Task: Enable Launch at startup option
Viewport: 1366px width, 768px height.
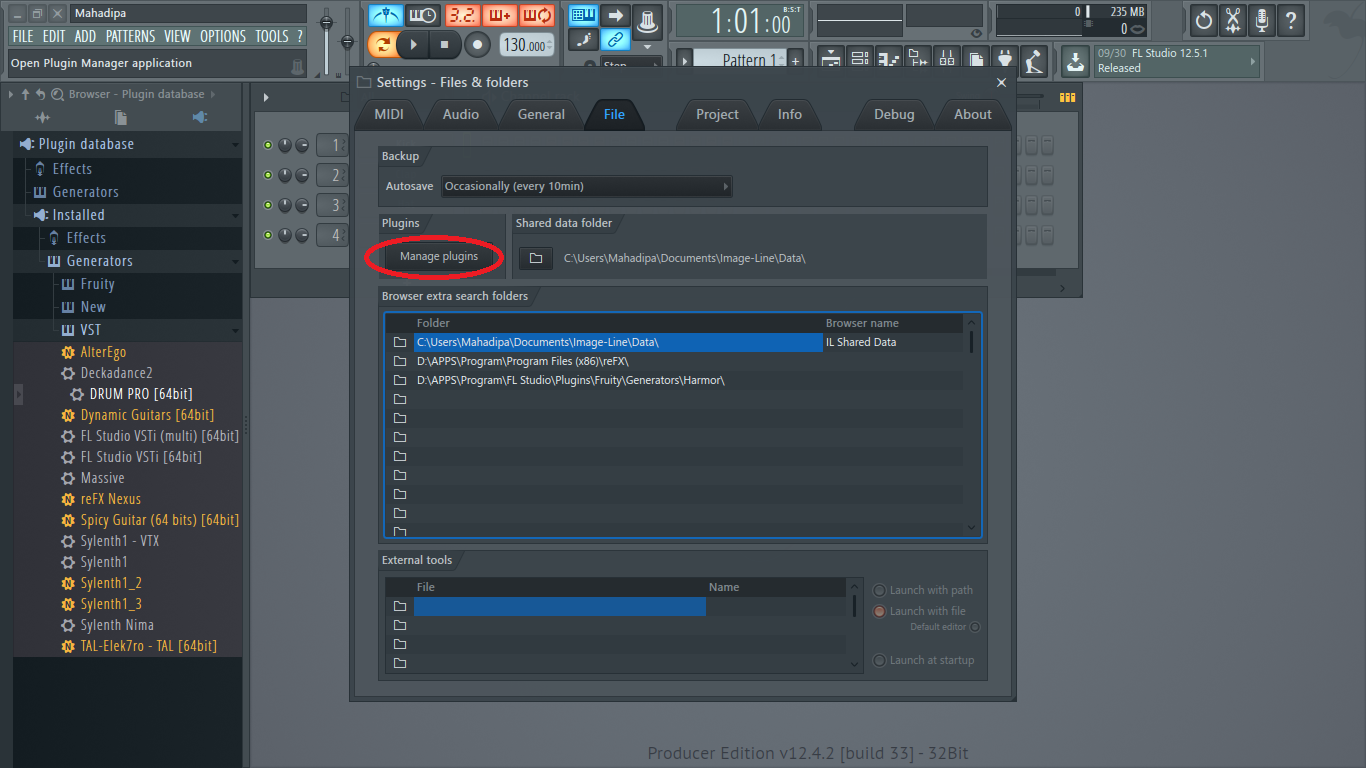Action: (x=880, y=660)
